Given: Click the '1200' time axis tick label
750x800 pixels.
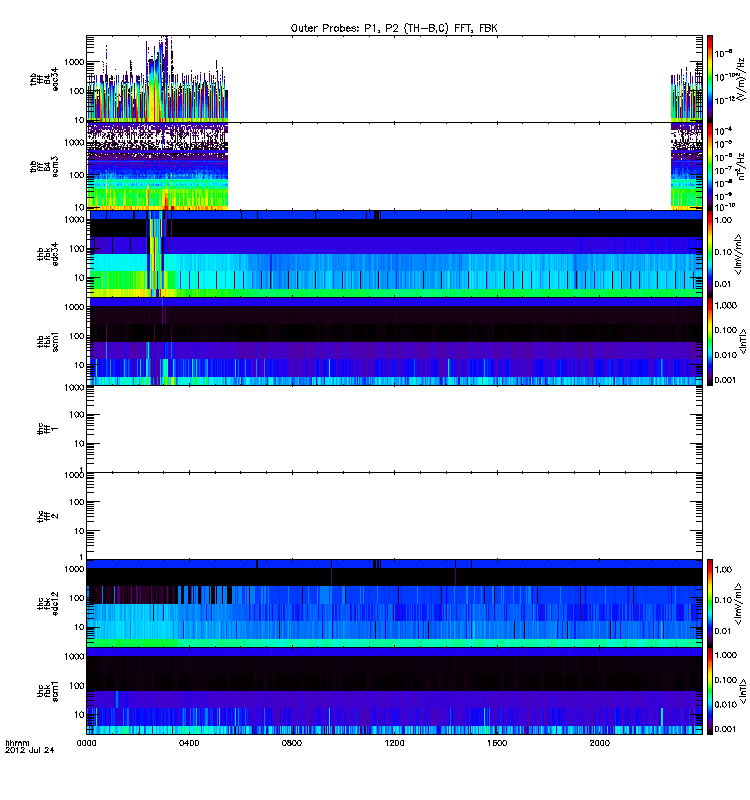Looking at the screenshot, I should (x=394, y=743).
